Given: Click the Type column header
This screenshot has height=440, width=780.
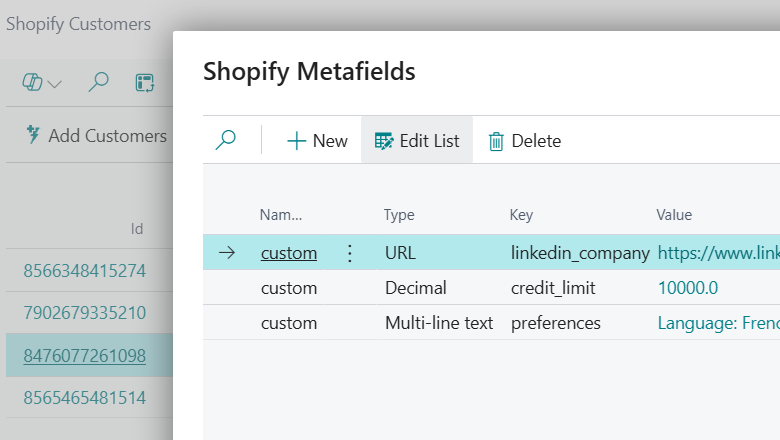Looking at the screenshot, I should pyautogui.click(x=399, y=215).
